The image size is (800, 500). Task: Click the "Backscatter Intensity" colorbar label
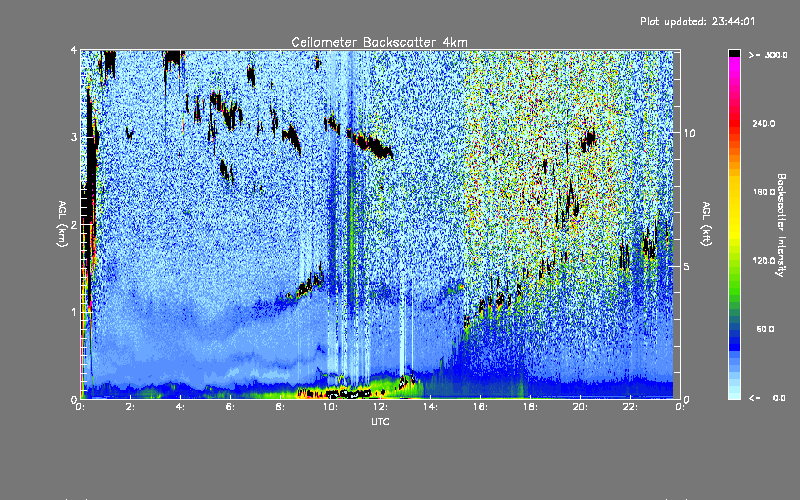point(781,225)
